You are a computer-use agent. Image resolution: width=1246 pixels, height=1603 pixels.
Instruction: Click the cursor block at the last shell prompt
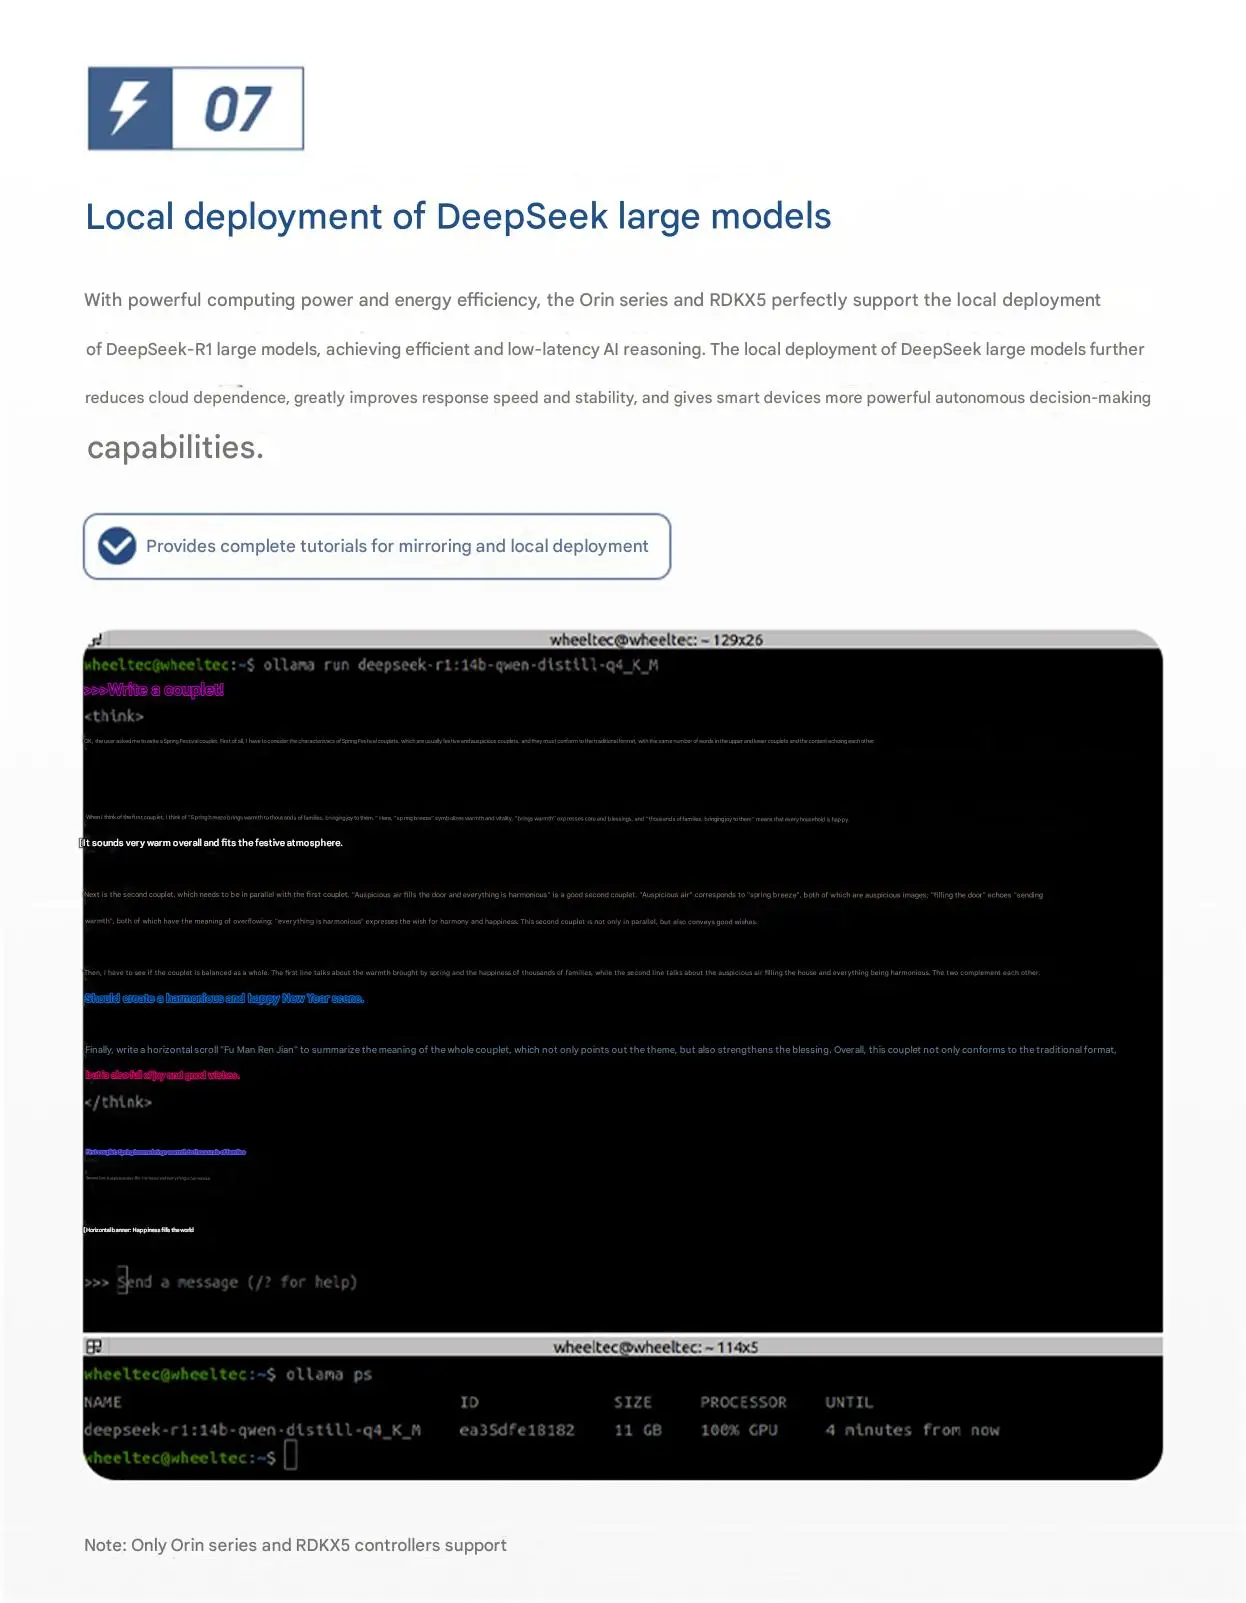coord(291,1456)
